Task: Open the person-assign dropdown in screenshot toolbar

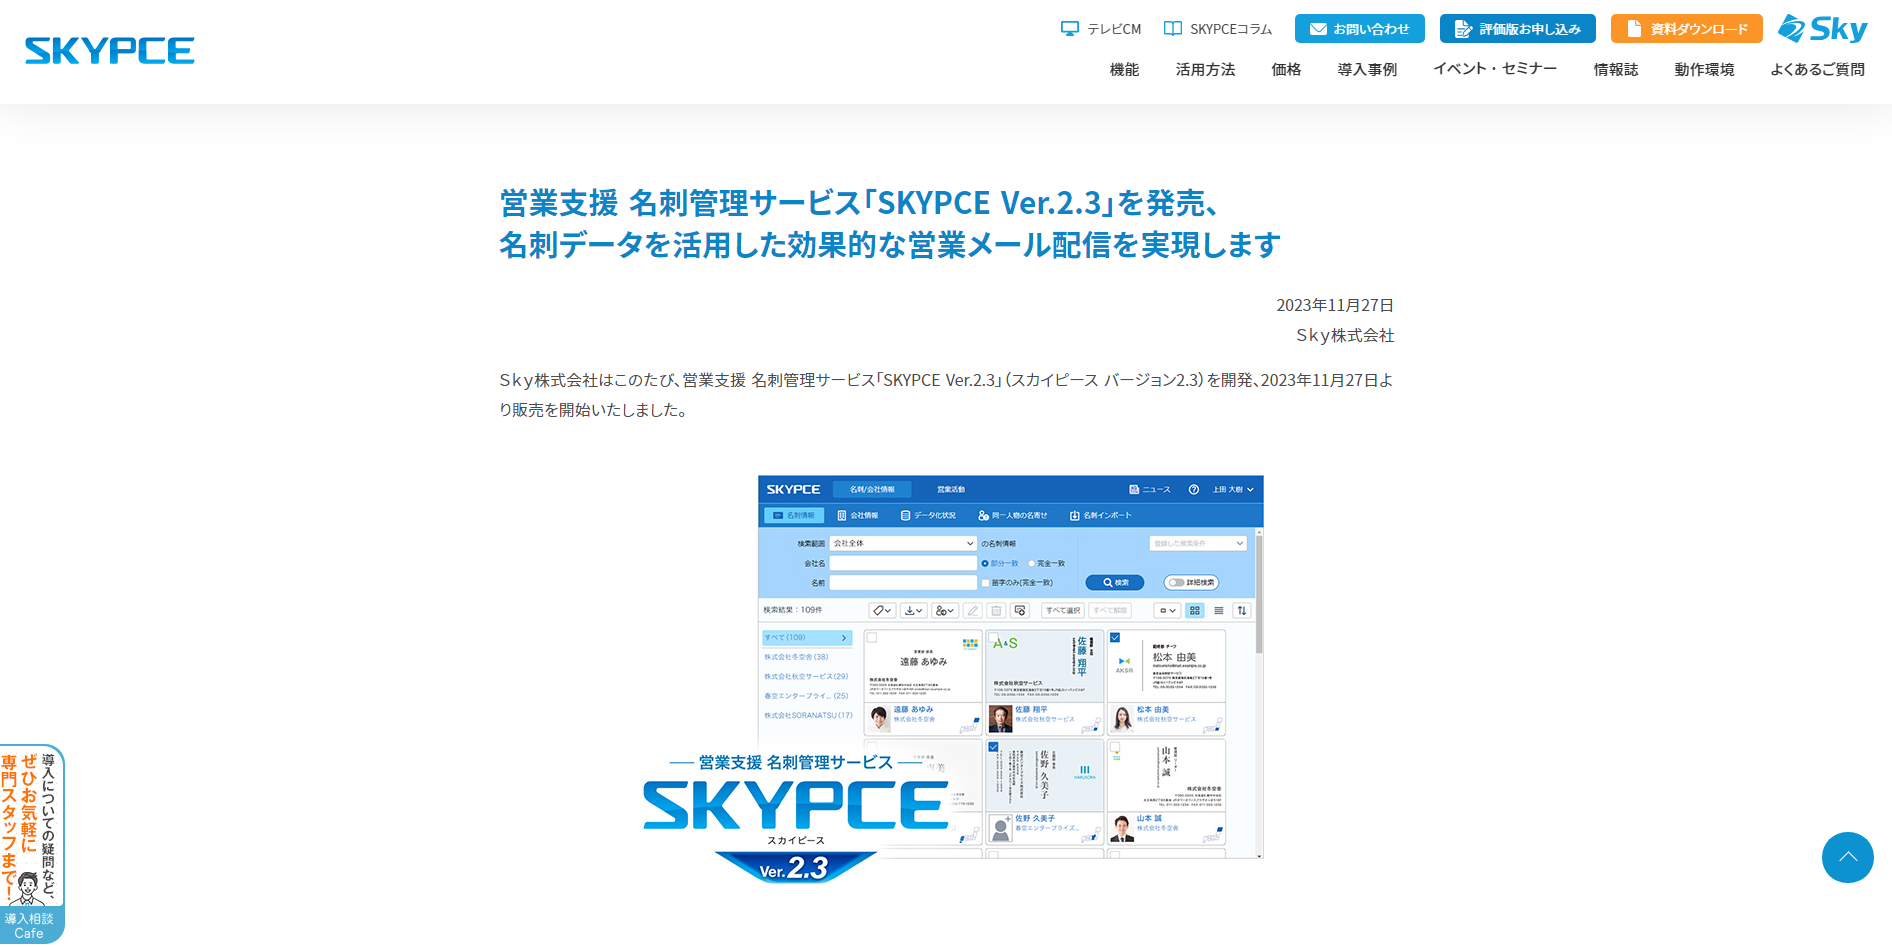Action: tap(945, 610)
